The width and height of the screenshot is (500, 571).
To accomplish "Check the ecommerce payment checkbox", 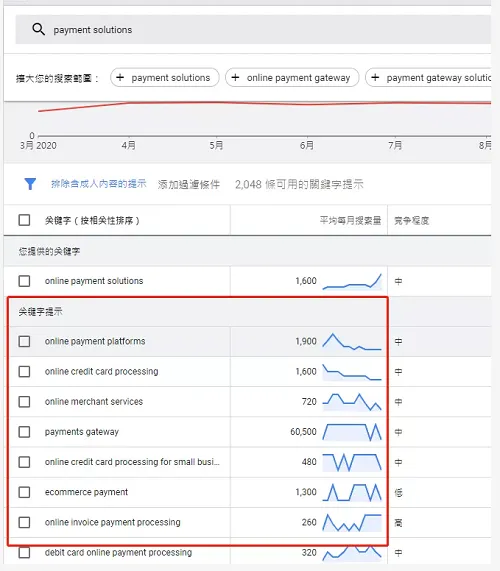I will 24,492.
